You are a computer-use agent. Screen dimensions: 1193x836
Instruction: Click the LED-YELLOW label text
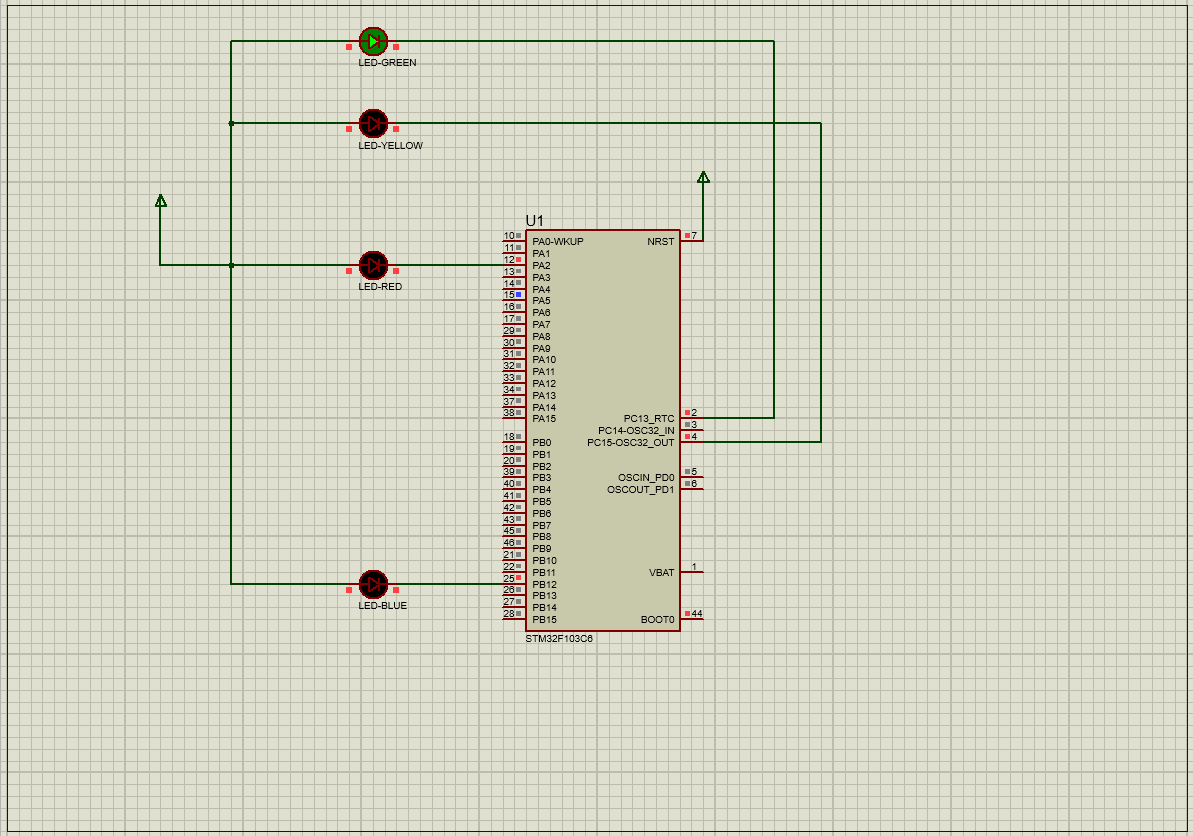point(390,145)
